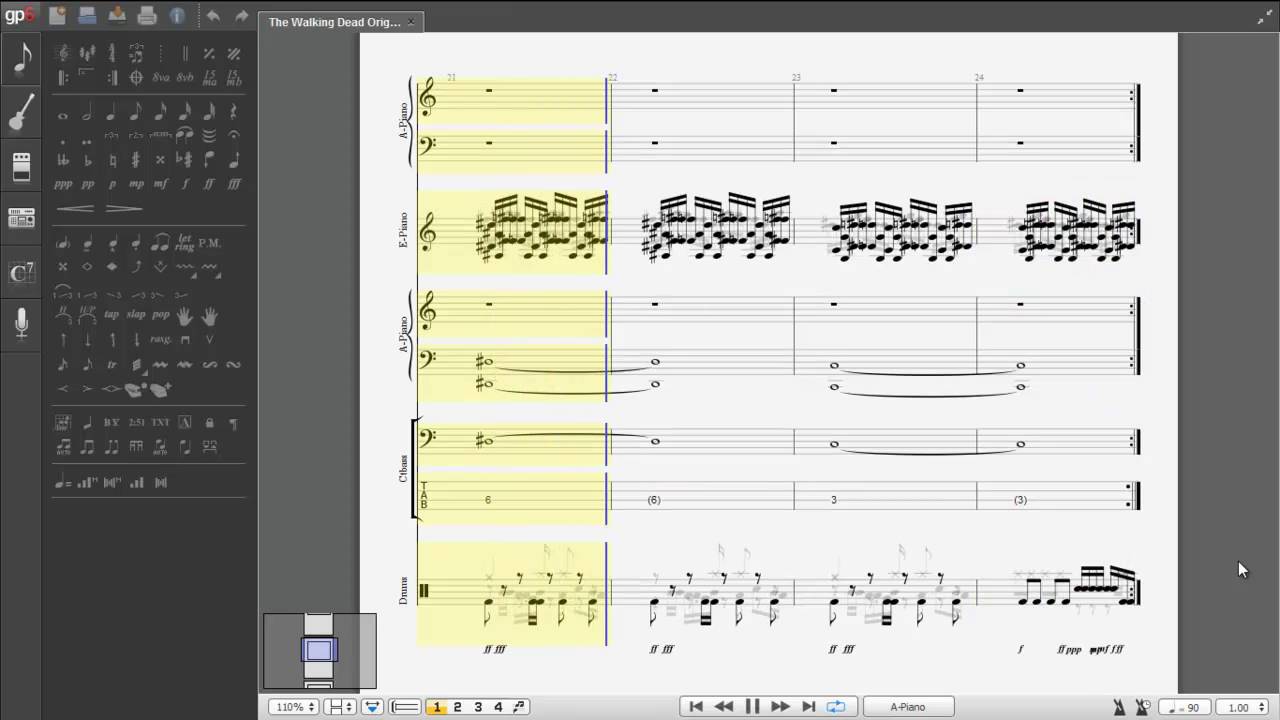Apply the flat accidental
This screenshot has width=1280, height=720.
[87, 160]
